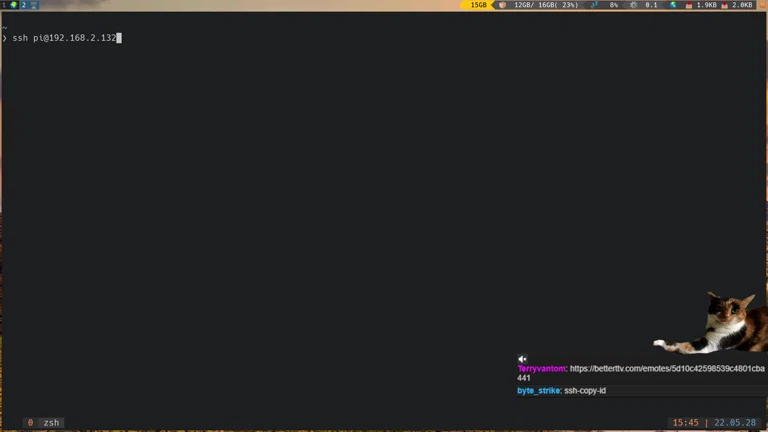
Task: Click the globe network icon in status bar
Action: click(x=673, y=5)
